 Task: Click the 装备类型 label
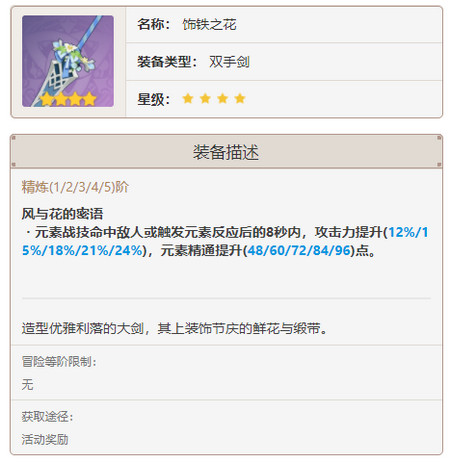click(167, 62)
